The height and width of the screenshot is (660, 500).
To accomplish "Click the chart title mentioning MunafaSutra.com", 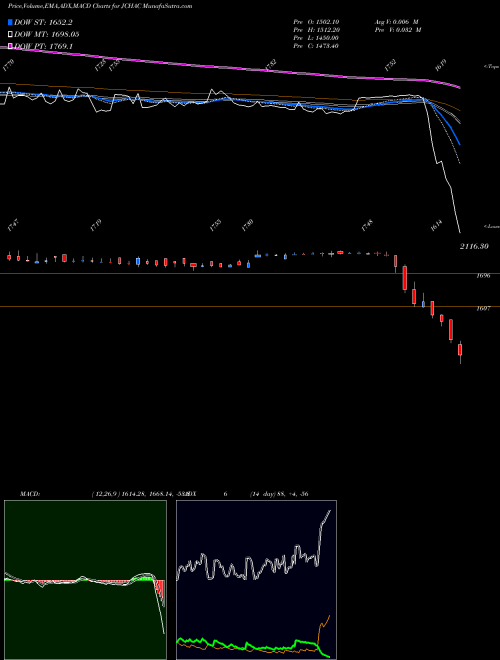I will (x=100, y=6).
